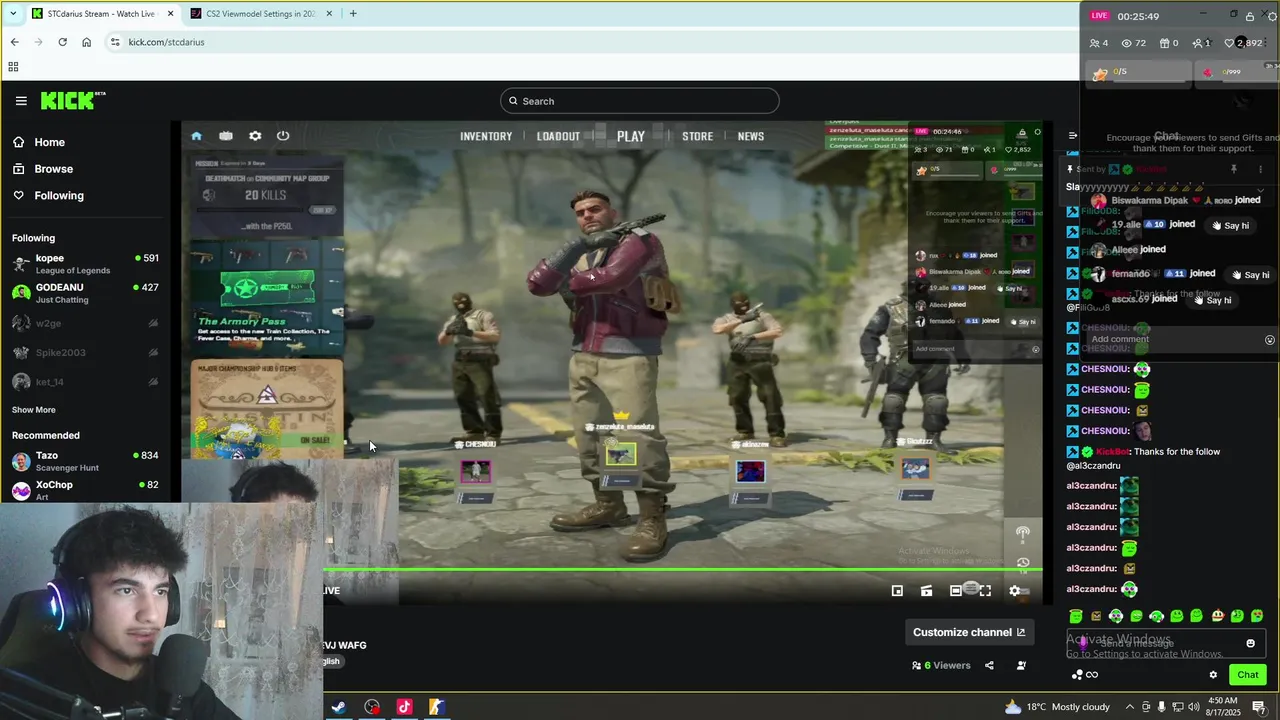Enable mini player on the stream
This screenshot has width=1280, height=720.
click(897, 591)
